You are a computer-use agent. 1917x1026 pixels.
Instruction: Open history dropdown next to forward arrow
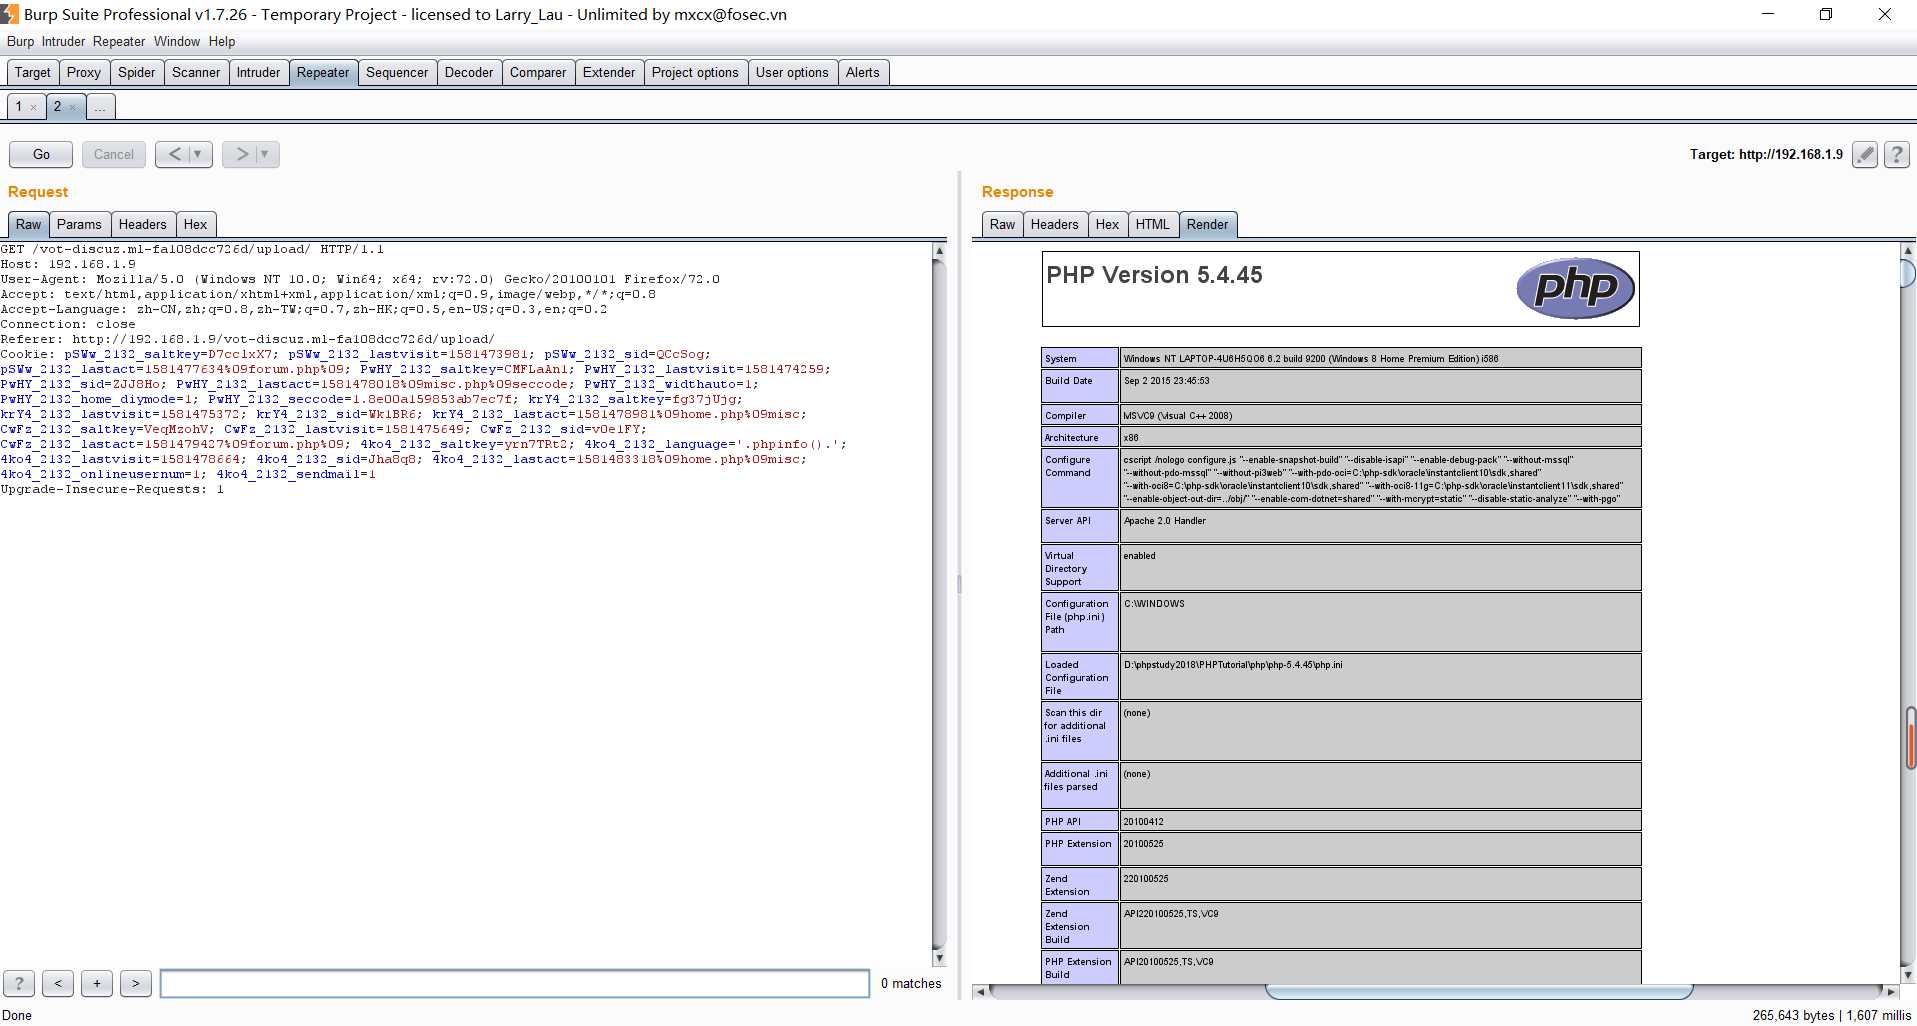(x=265, y=154)
